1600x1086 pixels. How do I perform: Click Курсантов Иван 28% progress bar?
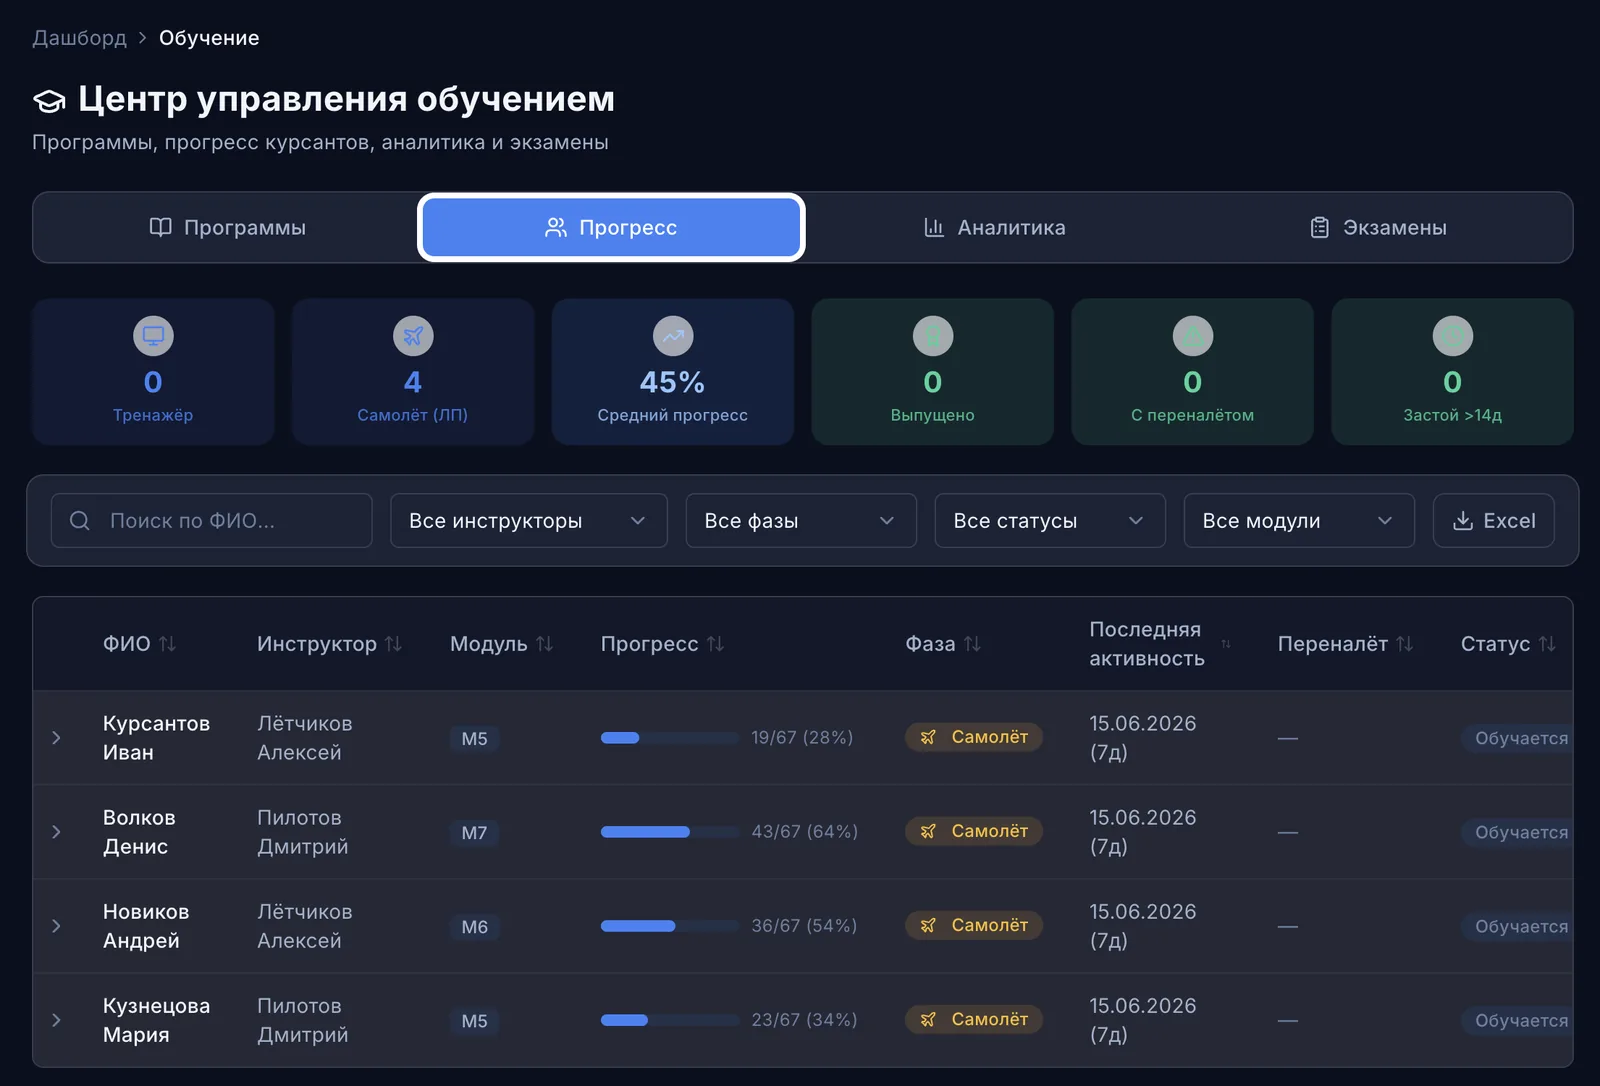[670, 738]
